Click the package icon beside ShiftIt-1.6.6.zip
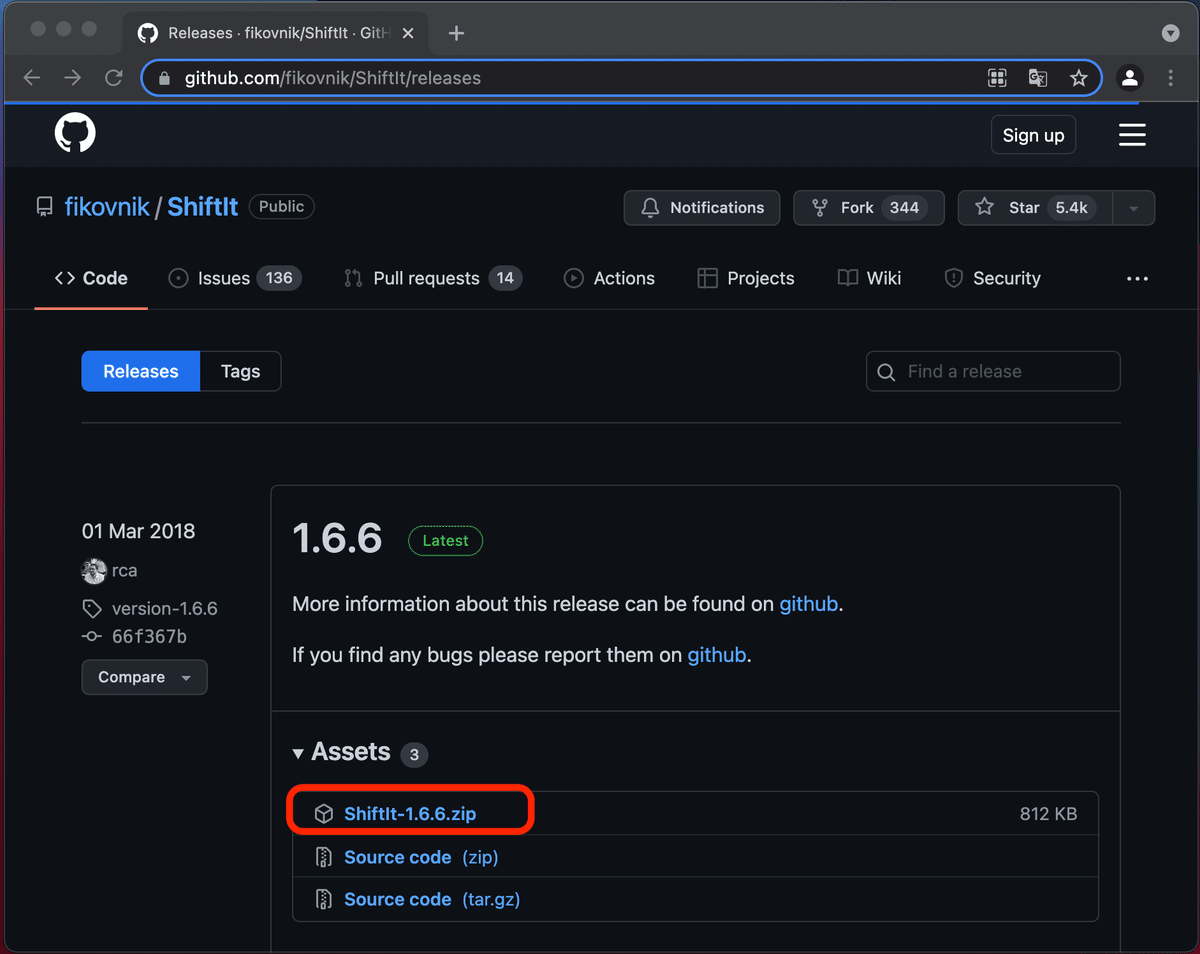 (x=323, y=814)
